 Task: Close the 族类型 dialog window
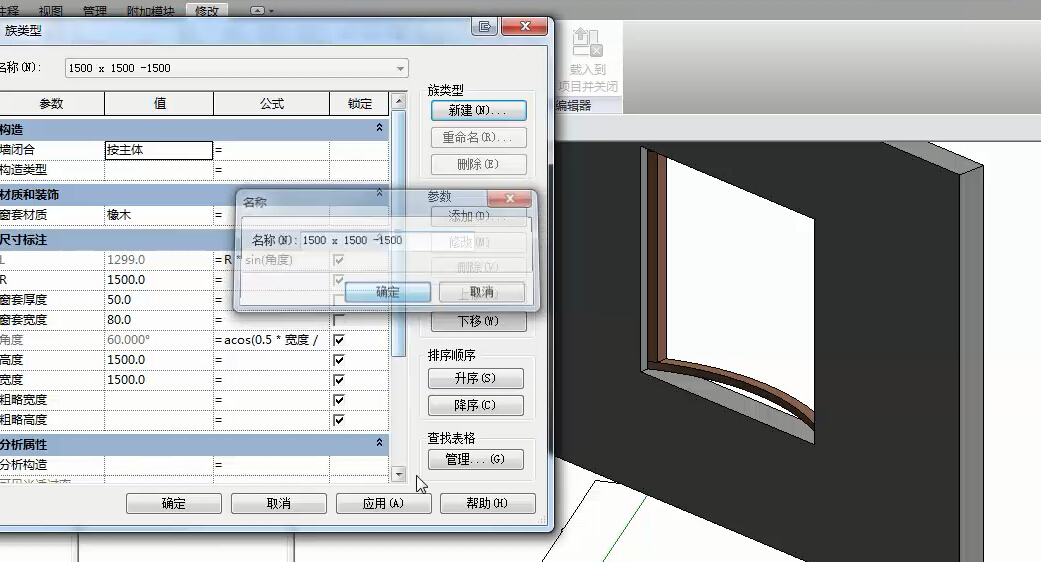pyautogui.click(x=524, y=28)
